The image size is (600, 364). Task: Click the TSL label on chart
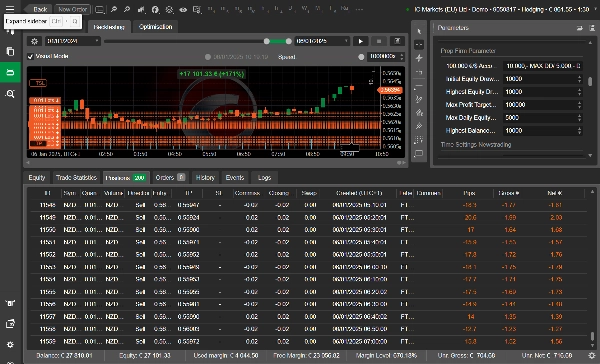[x=38, y=83]
